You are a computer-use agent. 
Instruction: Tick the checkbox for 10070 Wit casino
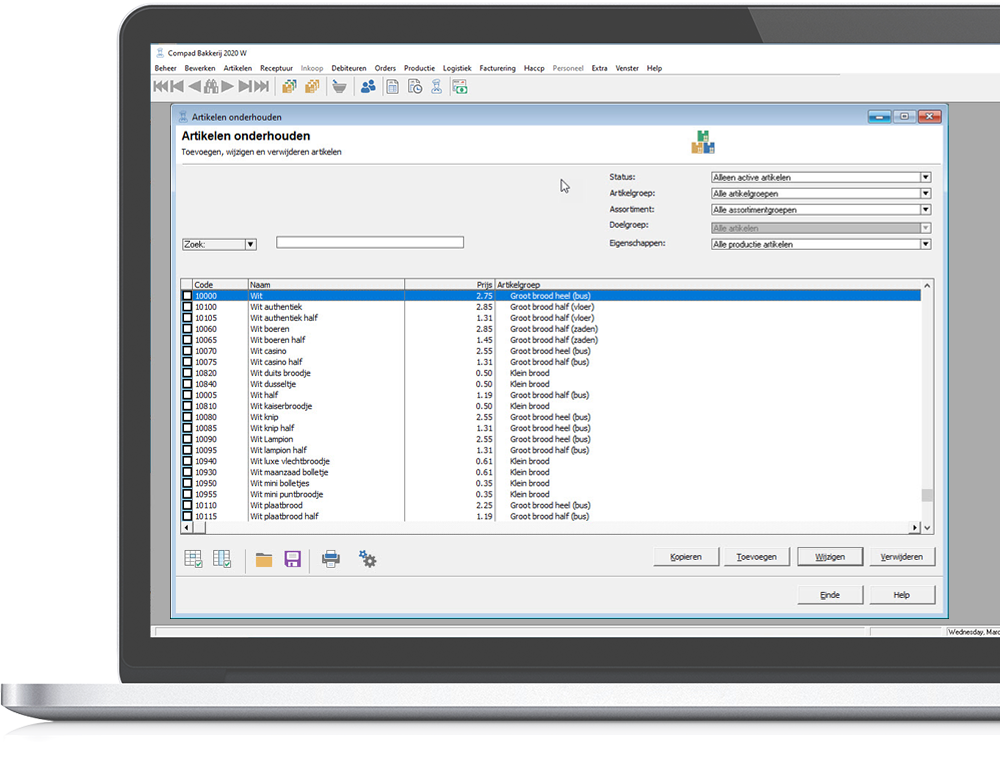(187, 351)
